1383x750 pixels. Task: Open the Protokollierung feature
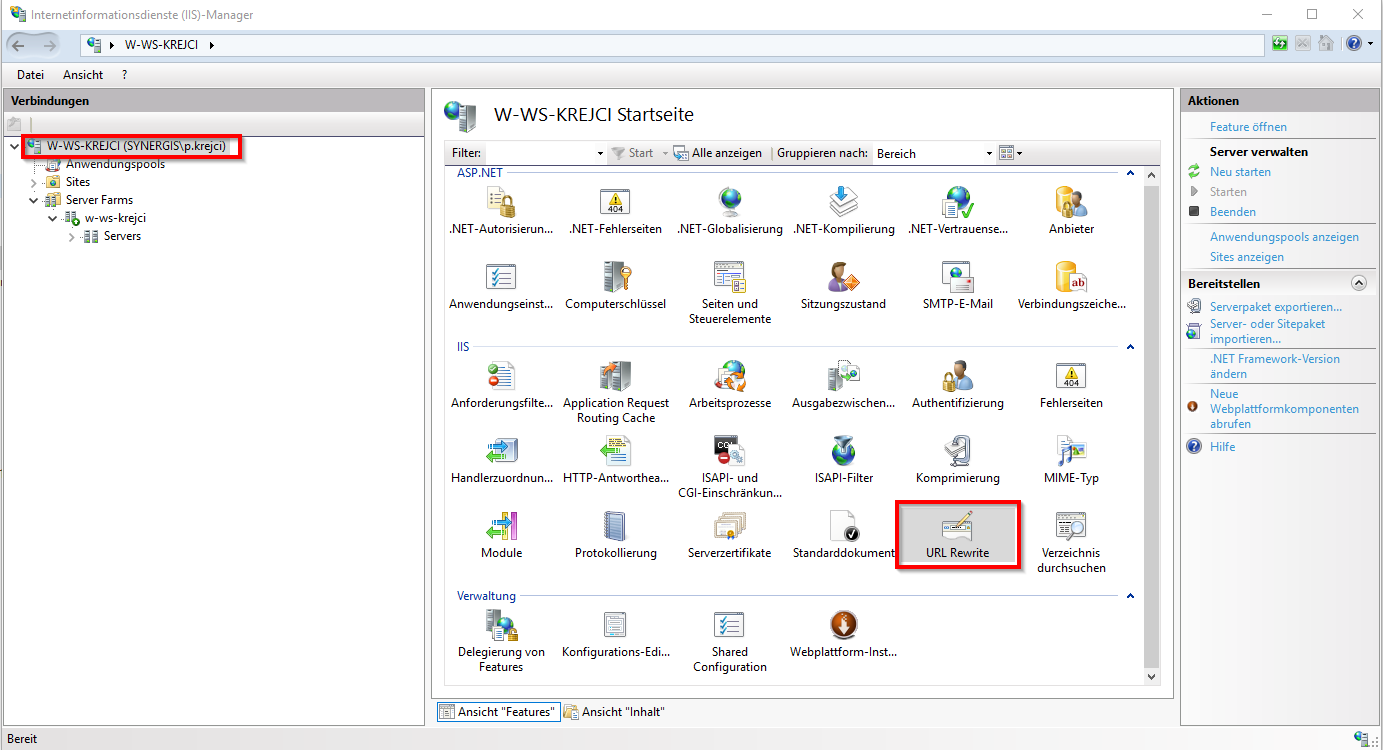(615, 533)
